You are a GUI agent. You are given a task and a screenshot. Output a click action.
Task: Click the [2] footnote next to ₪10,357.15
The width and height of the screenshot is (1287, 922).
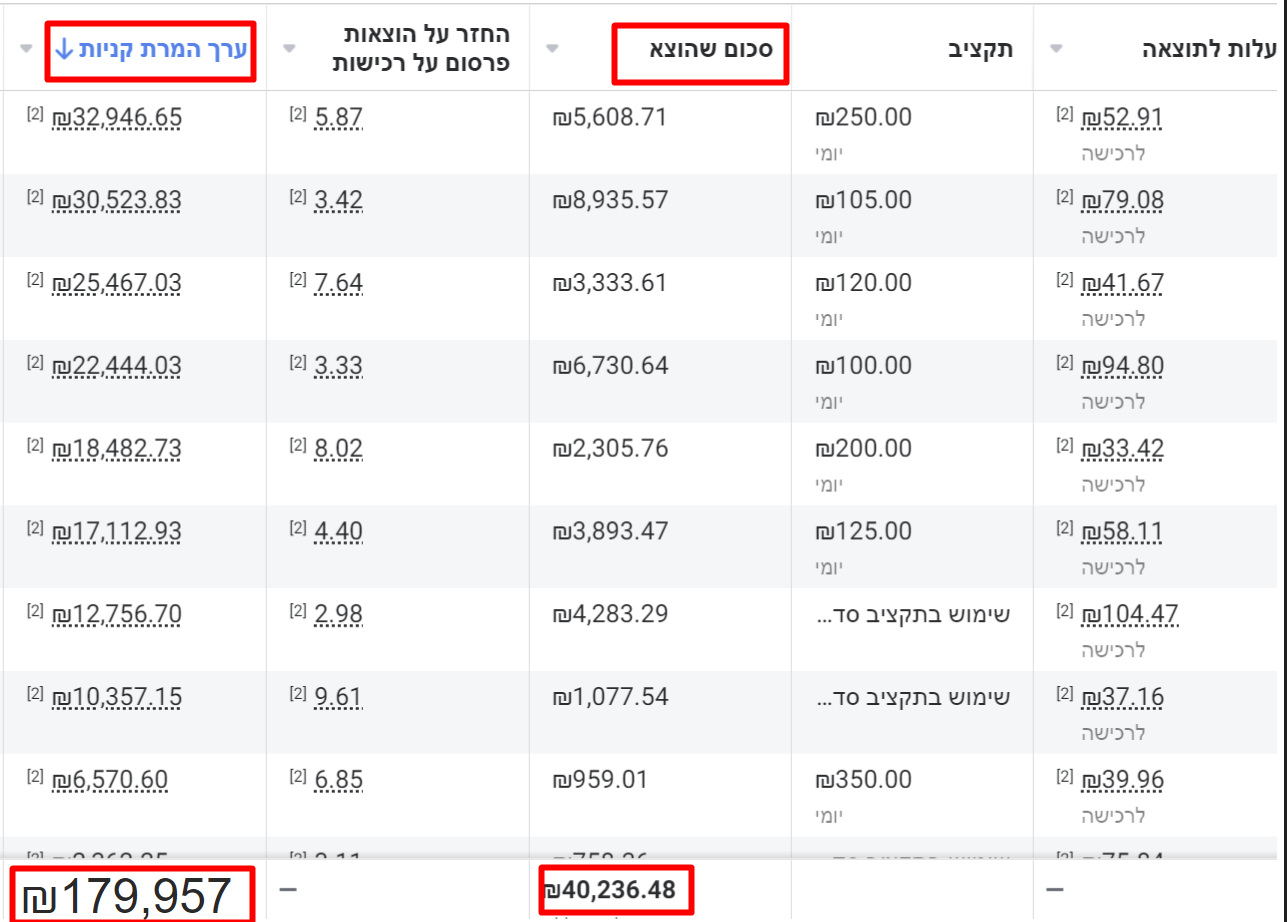pyautogui.click(x=35, y=695)
